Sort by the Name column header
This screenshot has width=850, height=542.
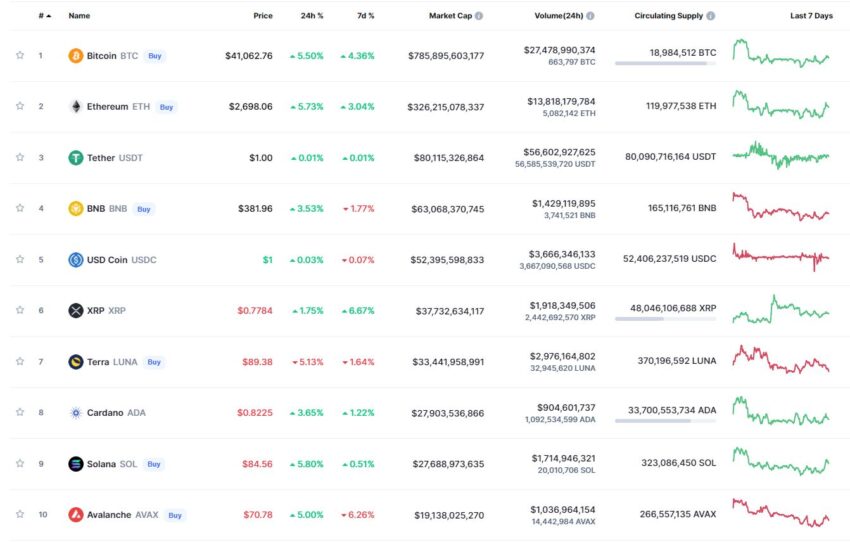click(x=79, y=16)
